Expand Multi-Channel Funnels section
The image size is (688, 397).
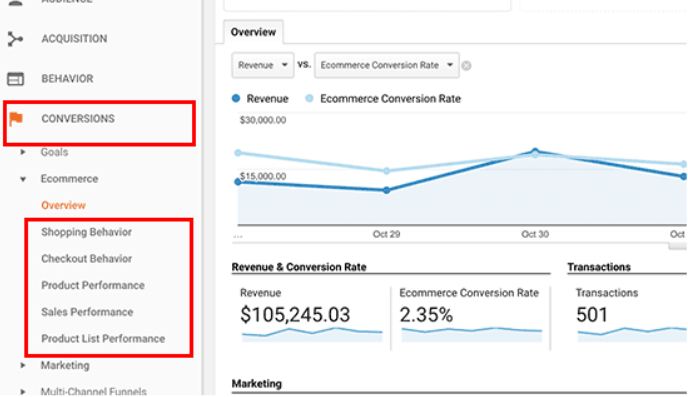point(23,391)
